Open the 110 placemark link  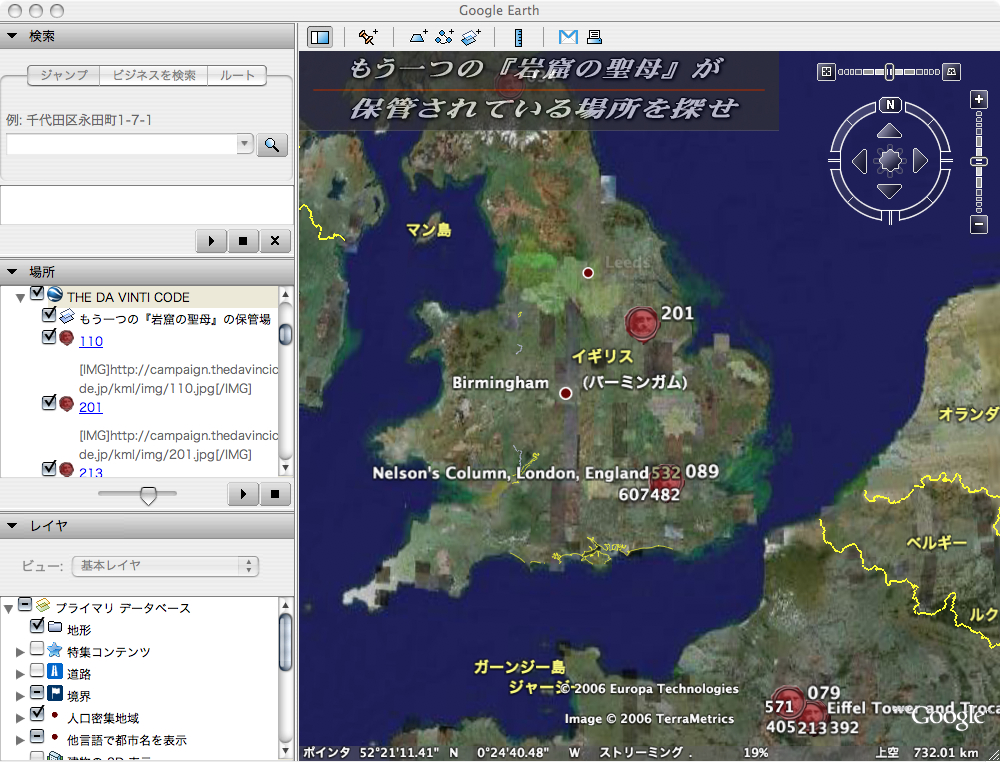[x=91, y=341]
